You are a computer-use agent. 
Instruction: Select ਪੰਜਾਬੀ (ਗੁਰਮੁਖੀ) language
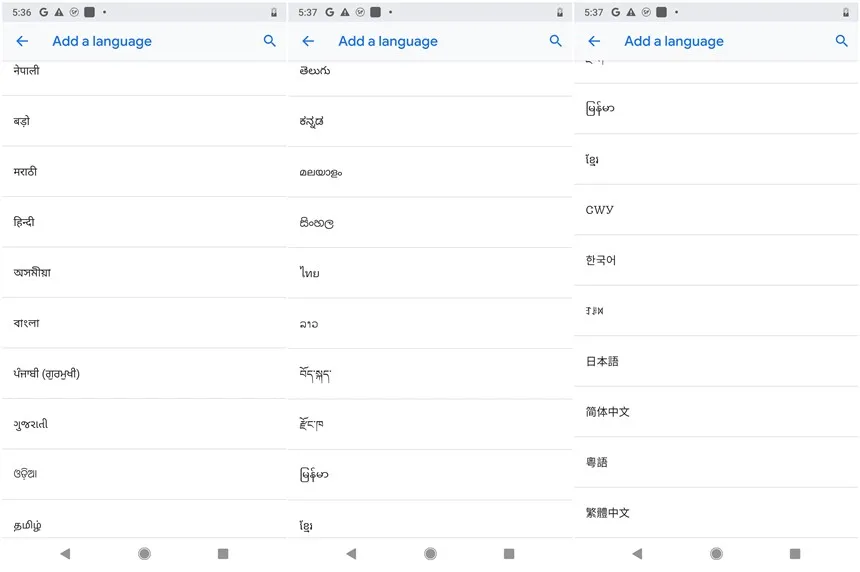pyautogui.click(x=144, y=373)
